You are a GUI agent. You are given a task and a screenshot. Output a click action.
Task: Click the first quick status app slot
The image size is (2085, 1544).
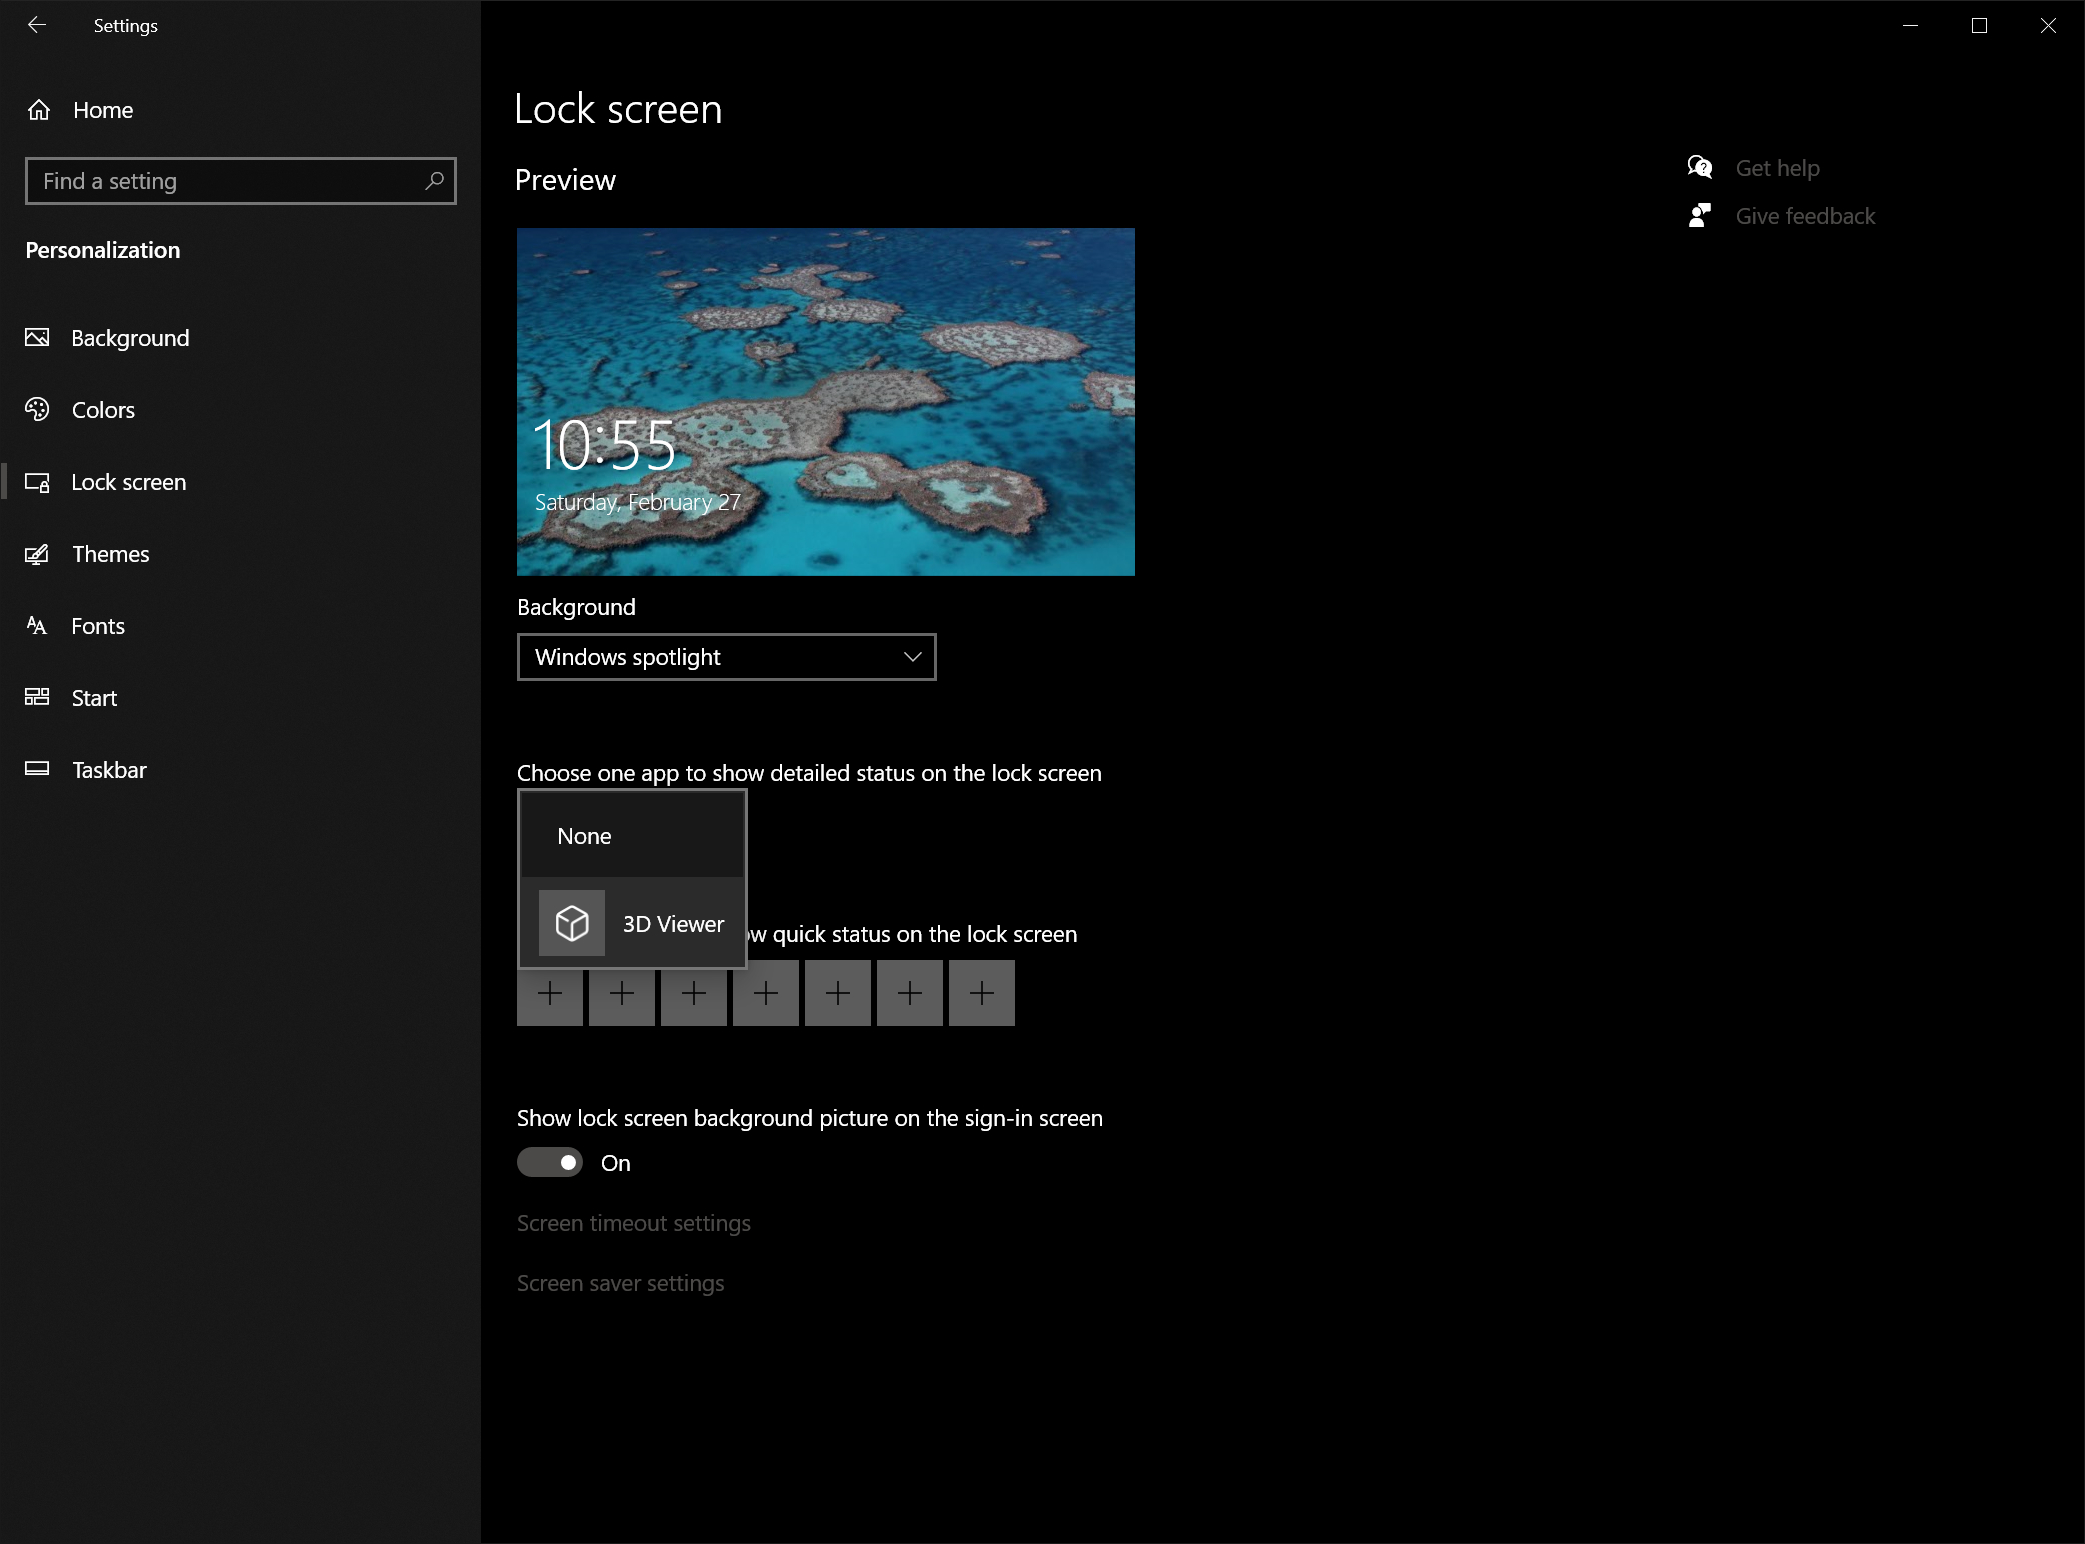click(550, 991)
